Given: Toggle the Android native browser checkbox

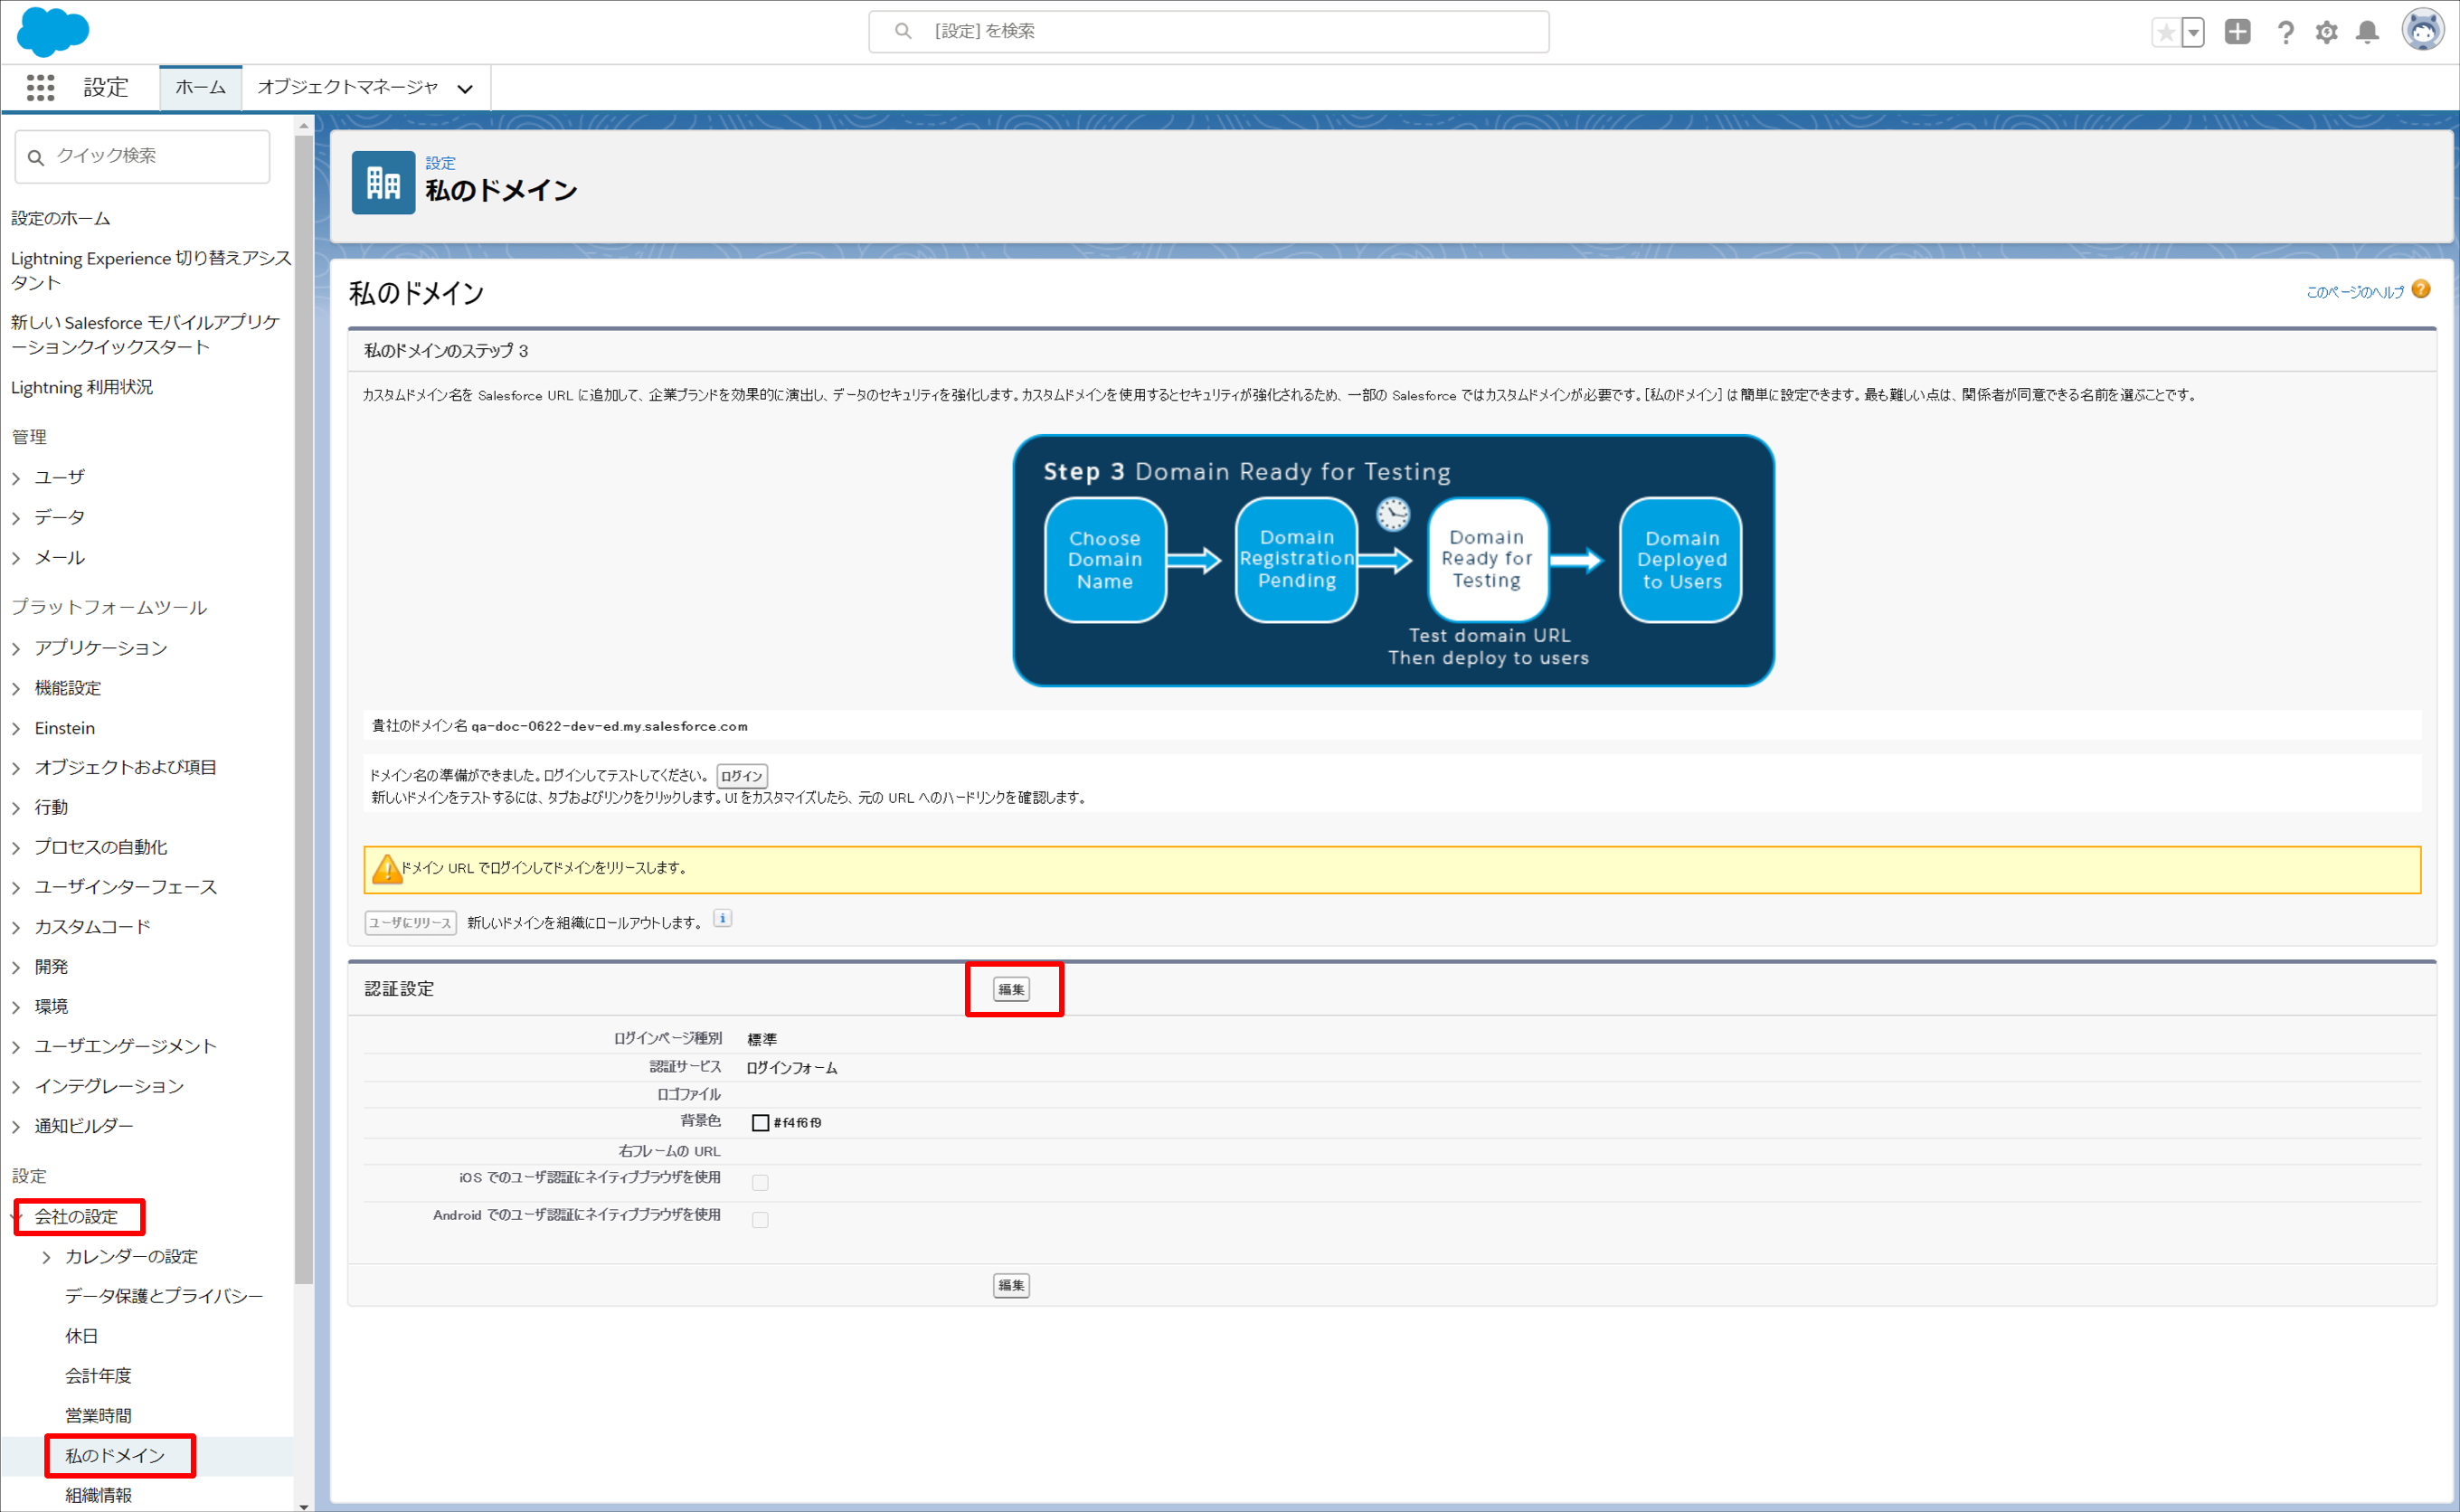Looking at the screenshot, I should (x=760, y=1220).
